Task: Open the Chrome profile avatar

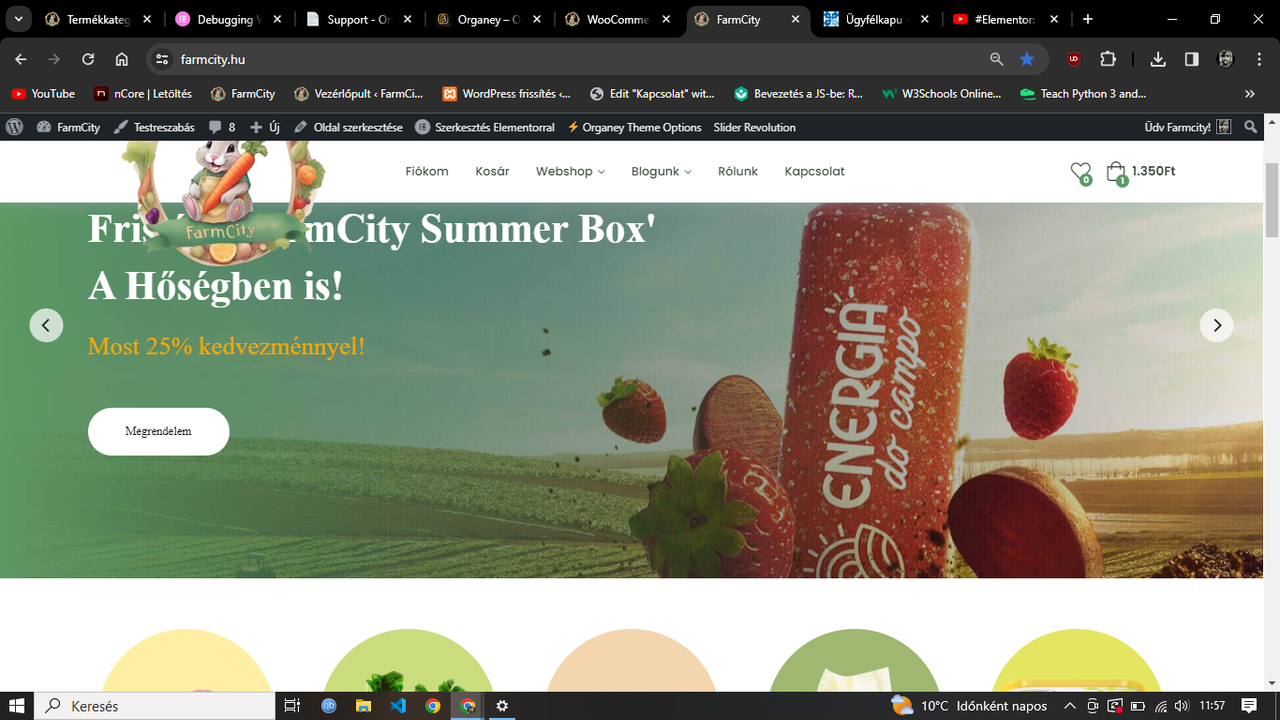Action: tap(1226, 59)
